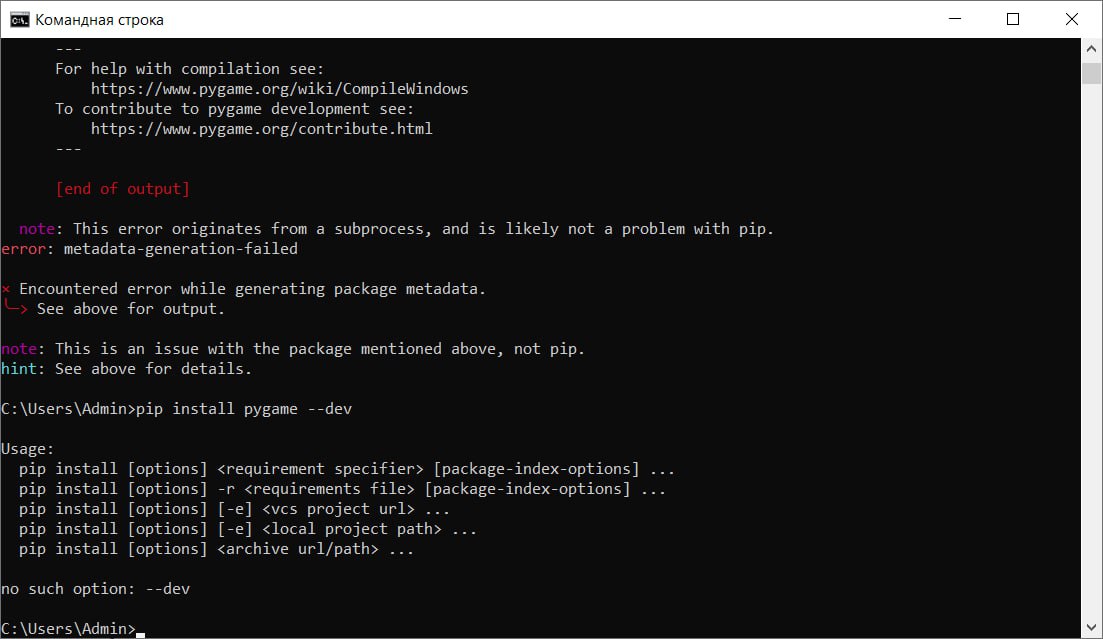Click the empty scrollbar track below thumb

[x=1092, y=350]
